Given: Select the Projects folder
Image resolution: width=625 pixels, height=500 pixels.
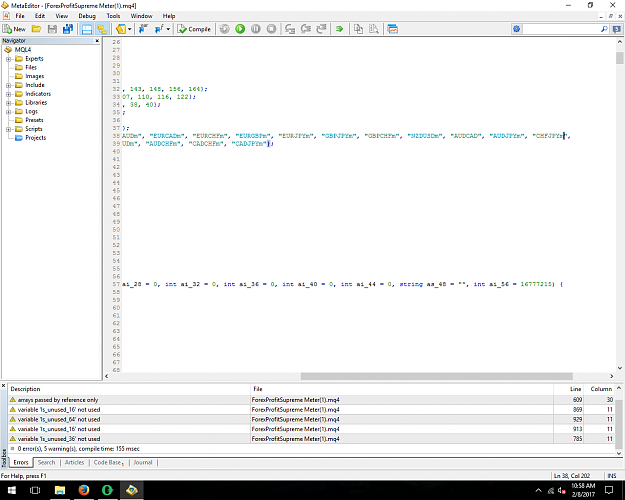Looking at the screenshot, I should [x=35, y=138].
